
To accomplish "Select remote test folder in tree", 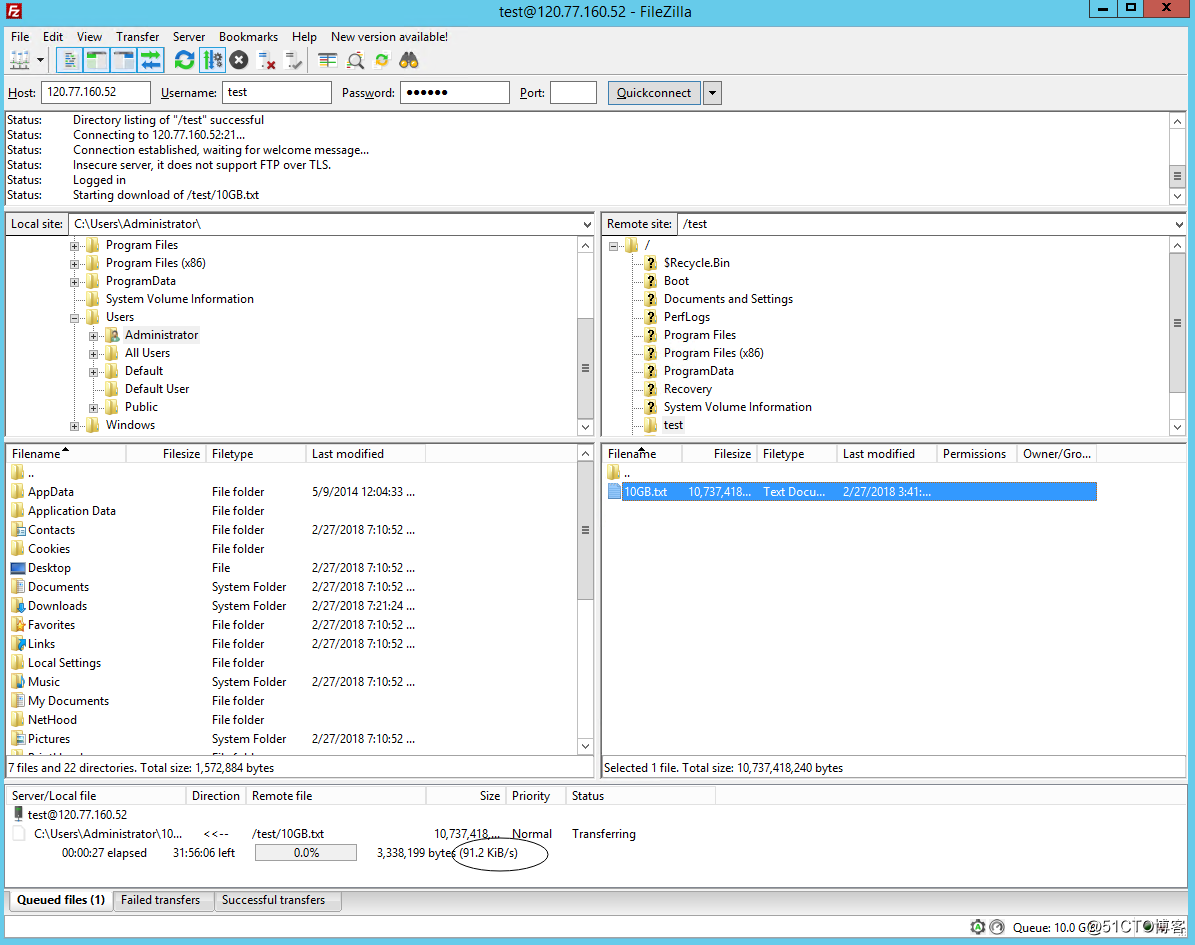I will (673, 425).
